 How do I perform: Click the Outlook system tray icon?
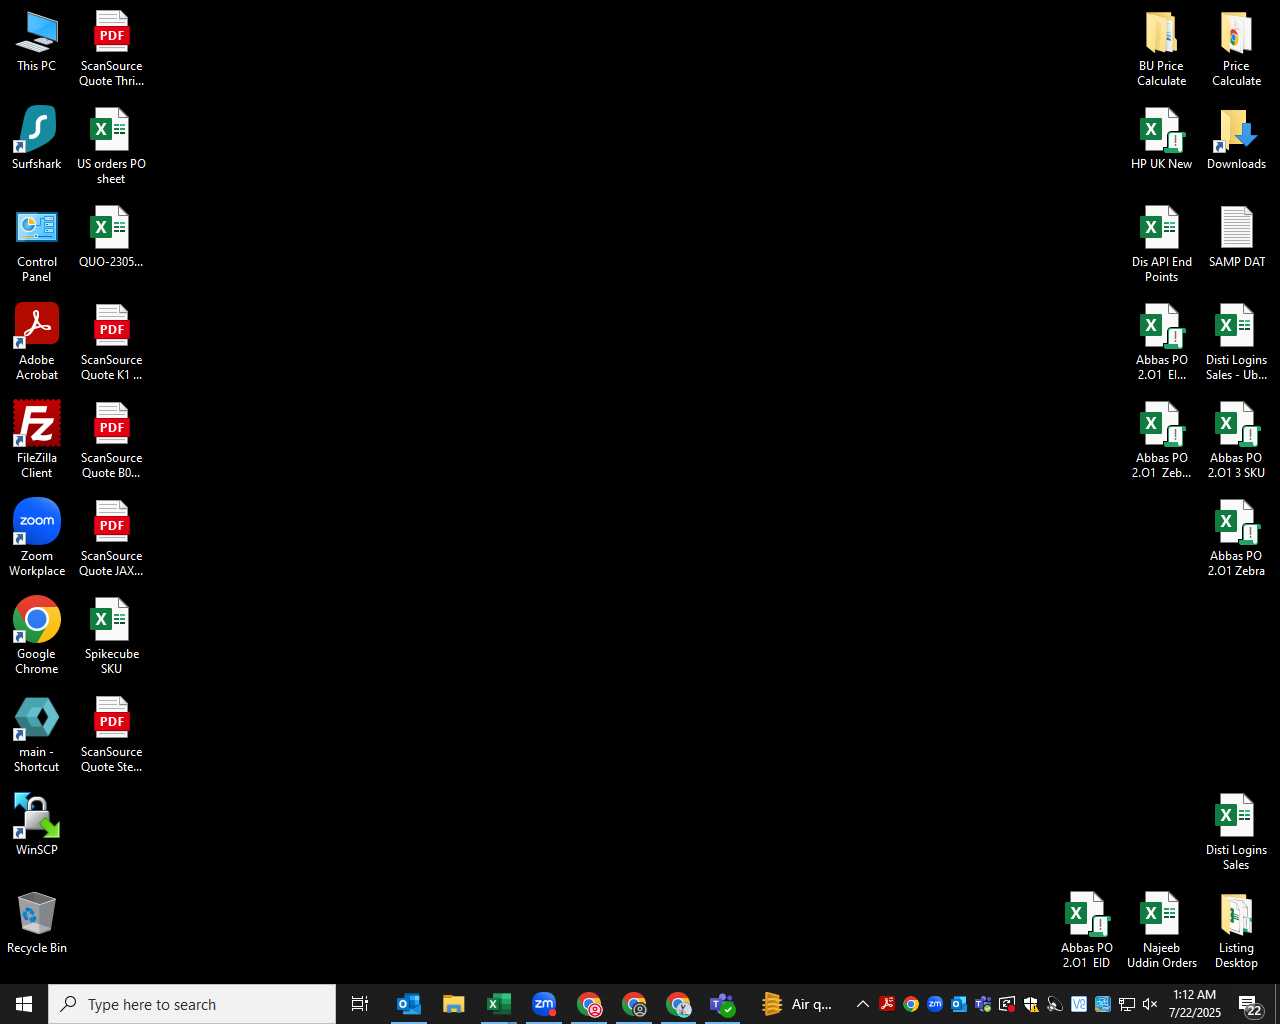point(959,1004)
